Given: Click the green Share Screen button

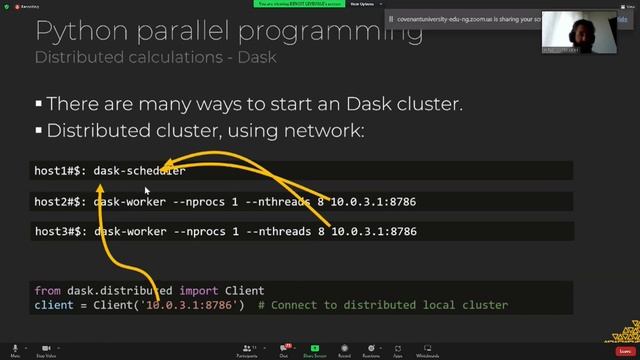Looking at the screenshot, I should (x=315, y=350).
